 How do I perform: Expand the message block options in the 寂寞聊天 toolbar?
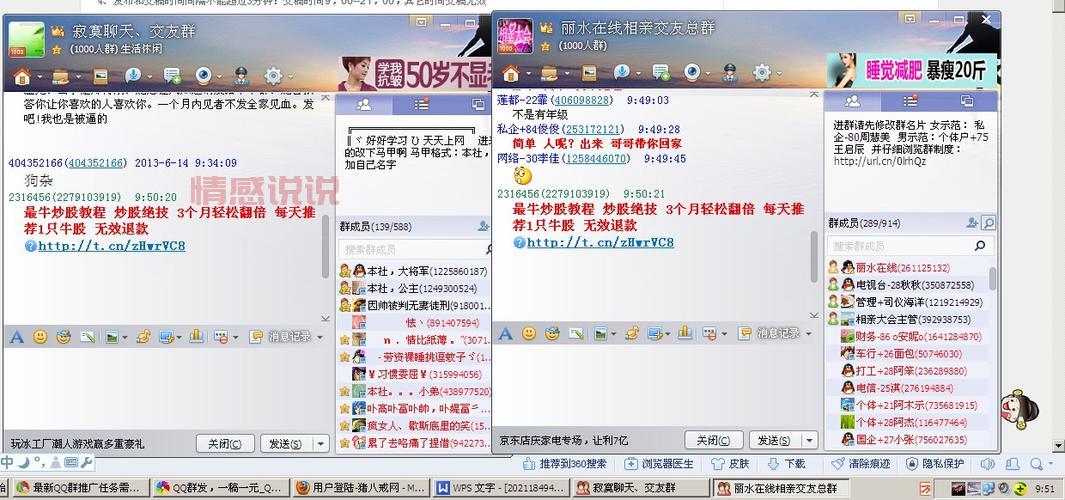236,337
